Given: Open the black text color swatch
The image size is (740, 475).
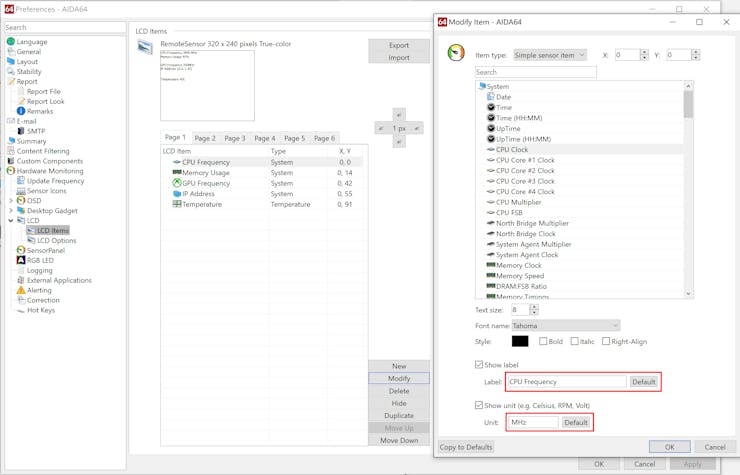Looking at the screenshot, I should click(520, 342).
